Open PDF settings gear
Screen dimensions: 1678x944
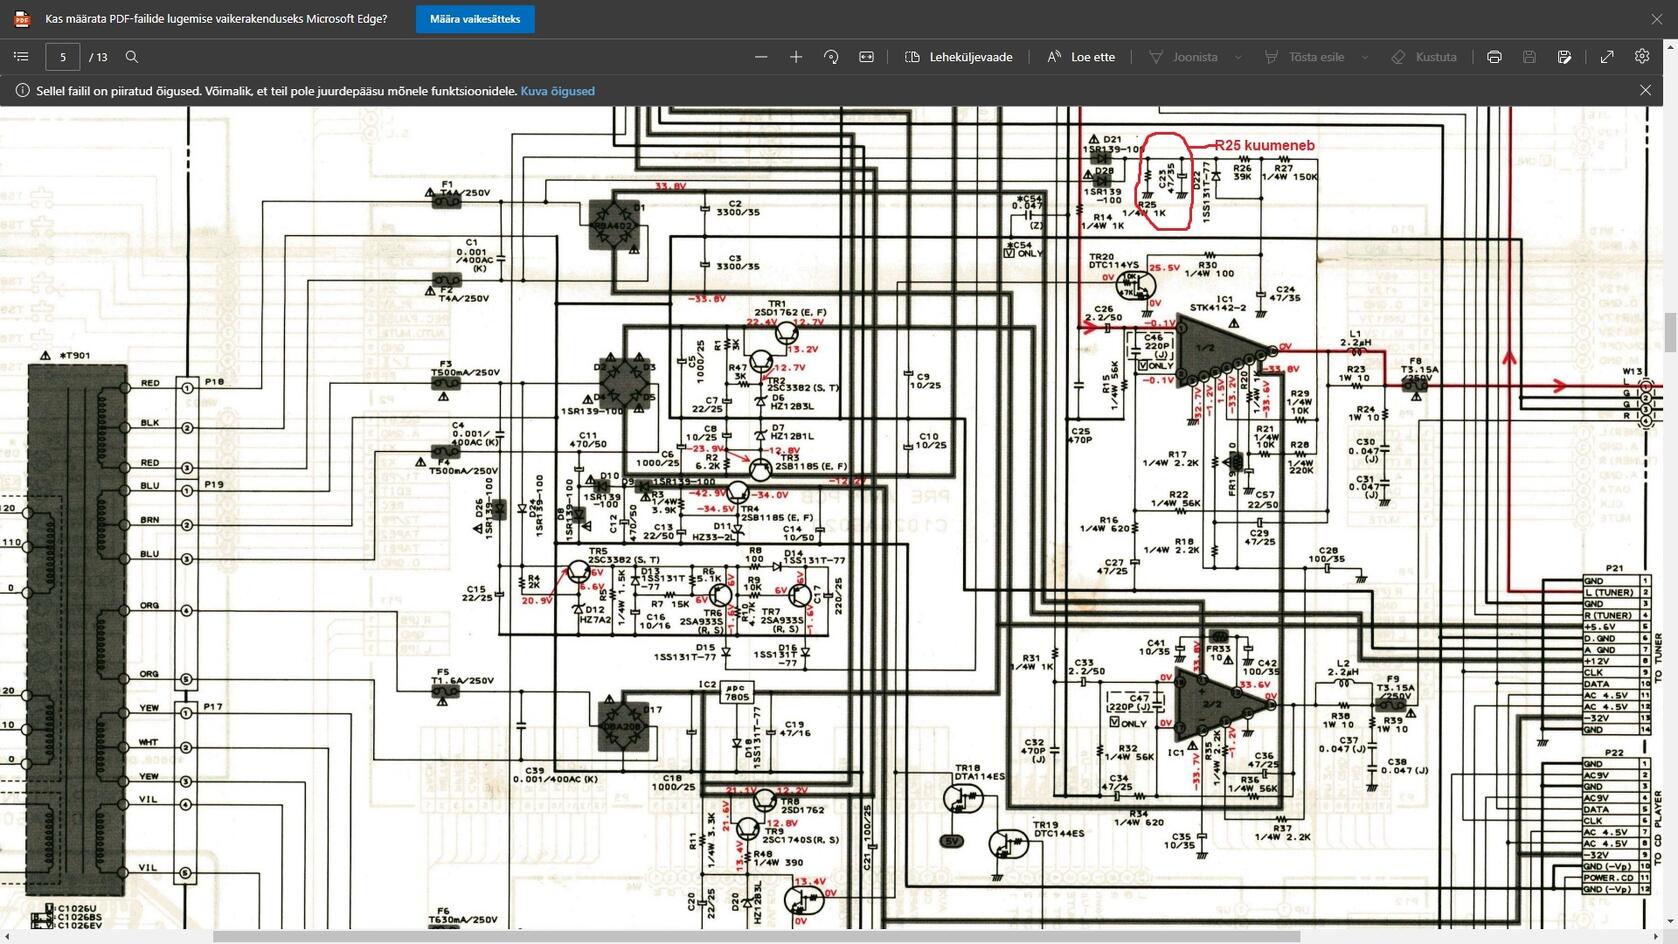click(x=1642, y=57)
